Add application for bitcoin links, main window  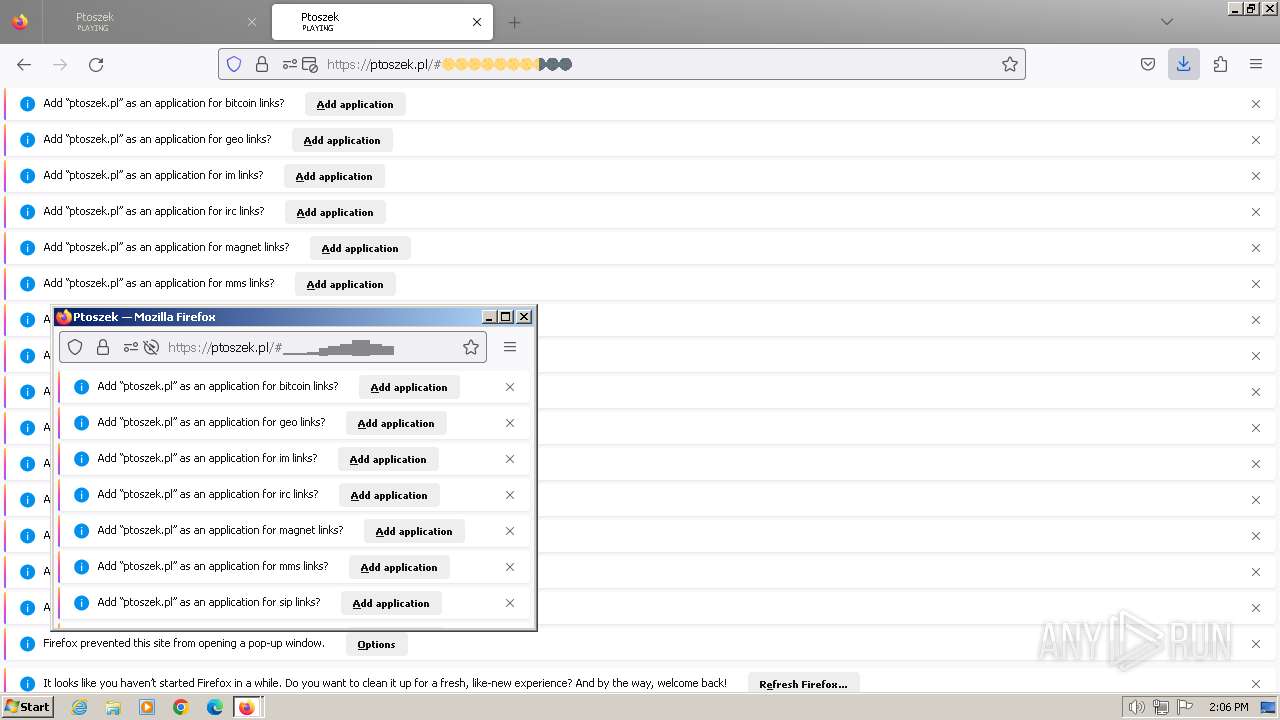[355, 104]
